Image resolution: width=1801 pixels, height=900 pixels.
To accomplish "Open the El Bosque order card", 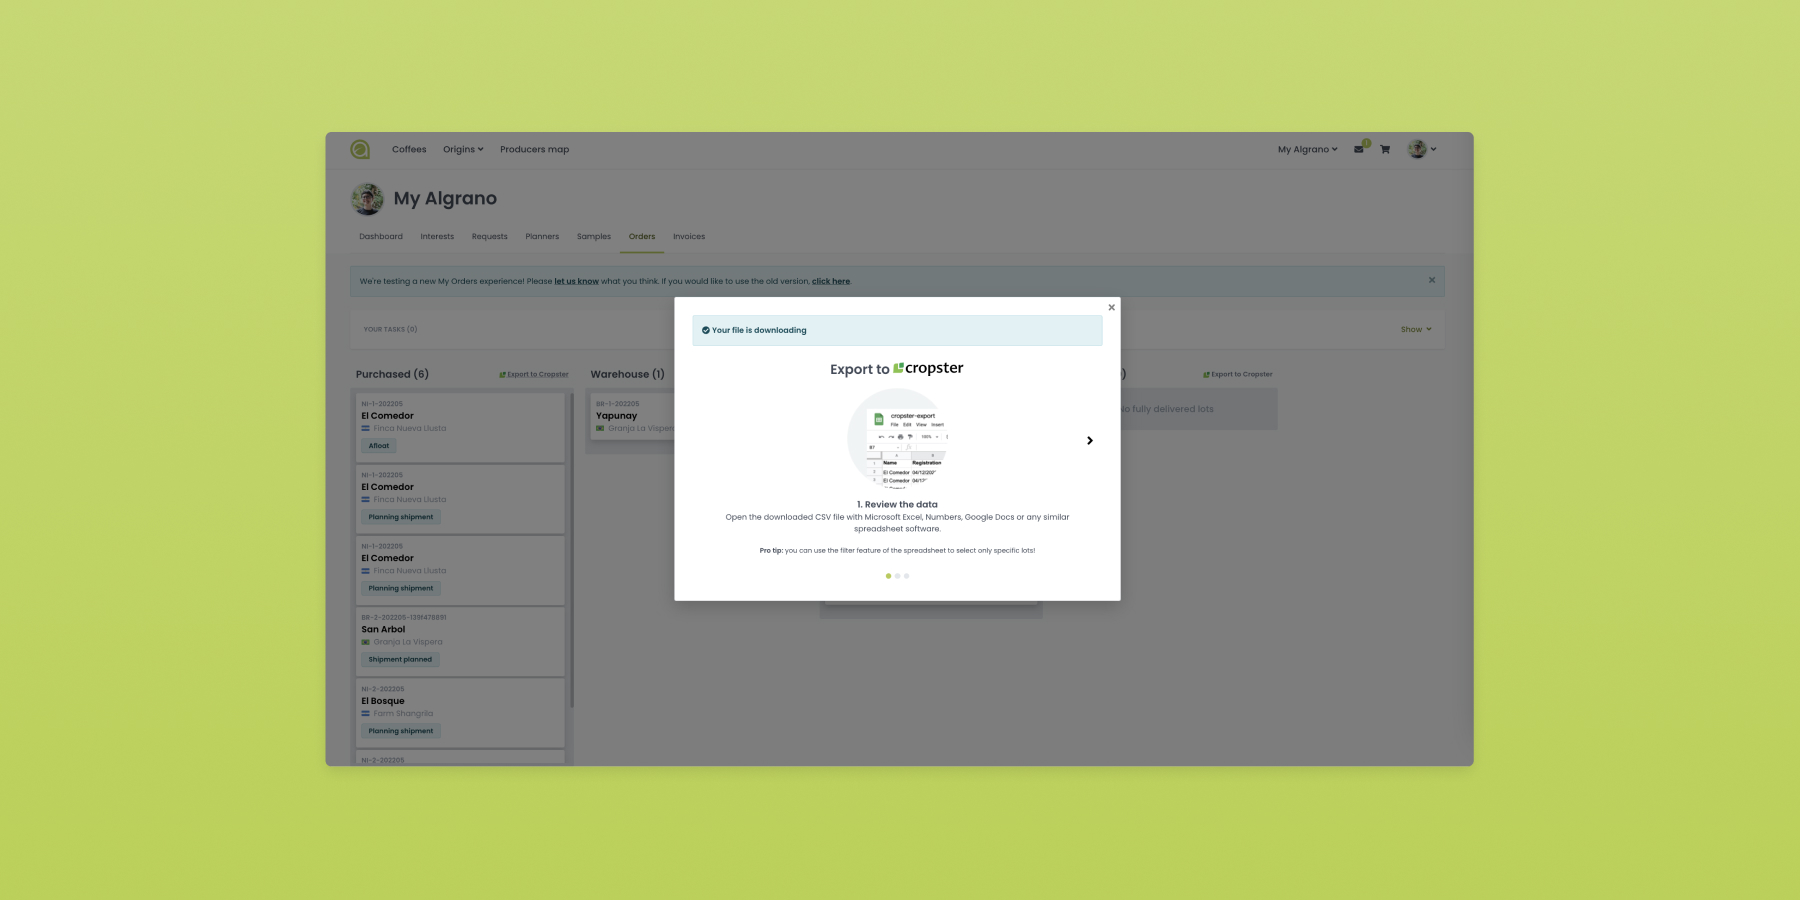I will coord(460,713).
